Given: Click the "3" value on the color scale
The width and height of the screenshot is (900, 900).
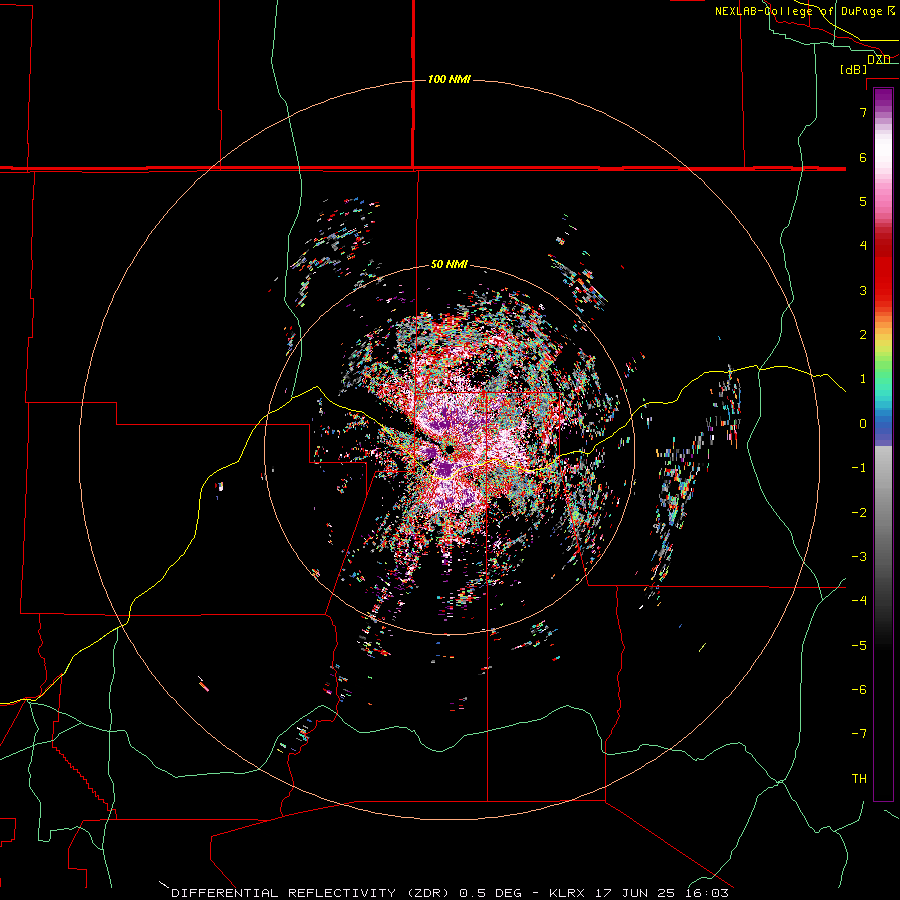Looking at the screenshot, I should [863, 290].
